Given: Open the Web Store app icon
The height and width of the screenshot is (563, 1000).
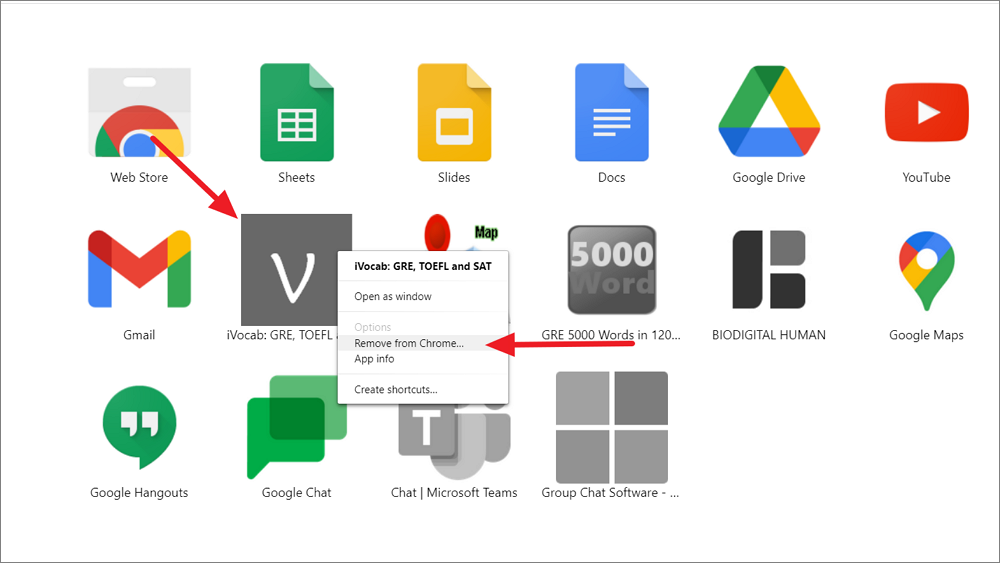Looking at the screenshot, I should 139,112.
